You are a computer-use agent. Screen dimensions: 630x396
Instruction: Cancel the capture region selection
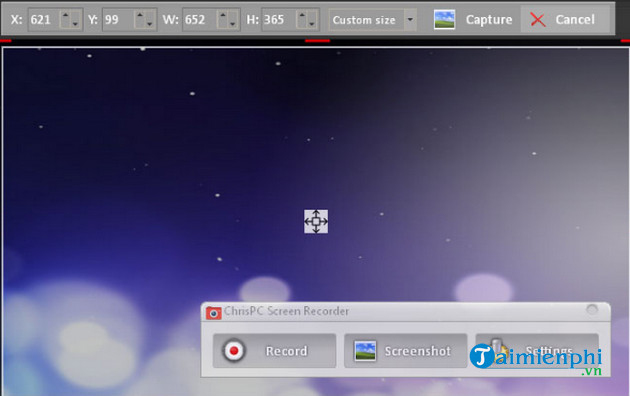click(x=565, y=20)
